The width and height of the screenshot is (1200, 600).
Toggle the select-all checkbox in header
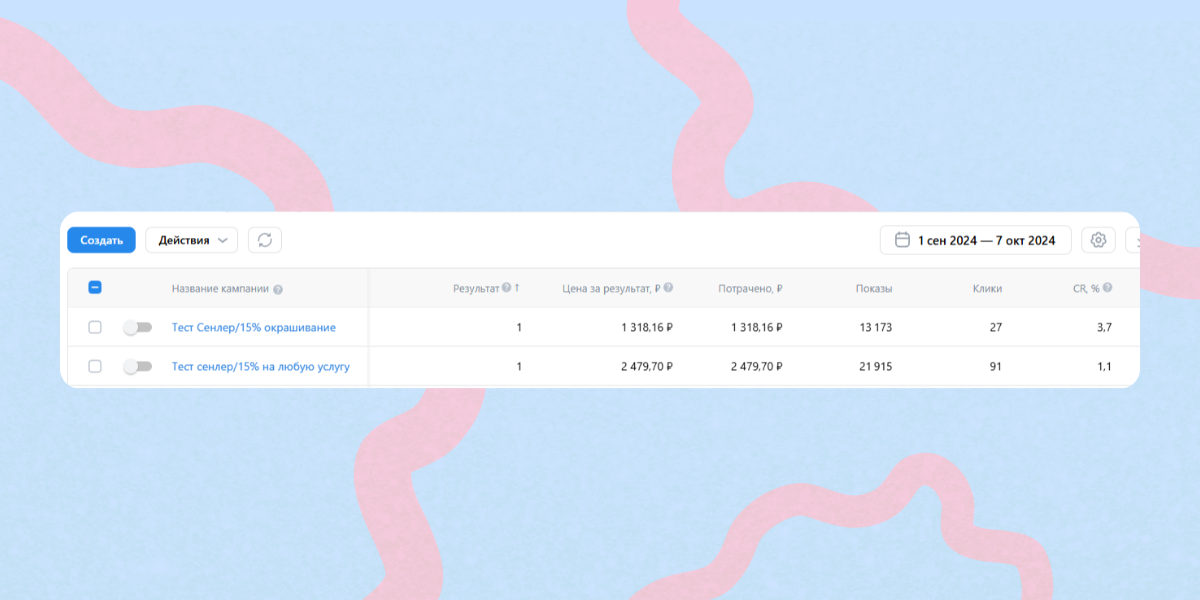point(95,288)
